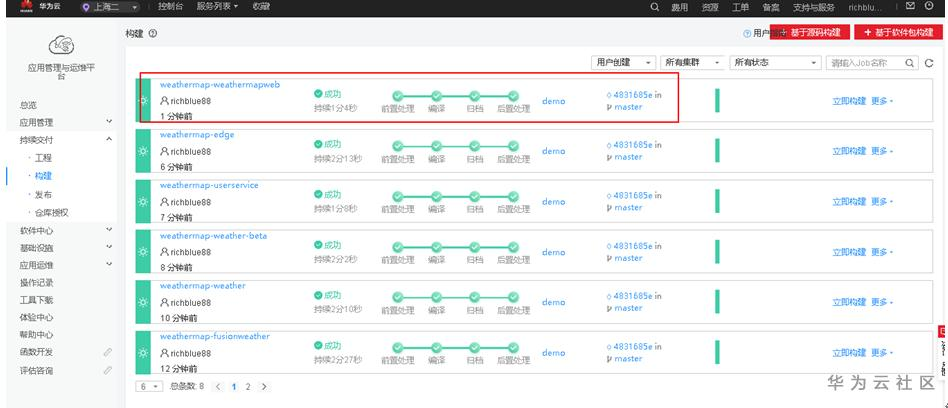Click the sun icon of weathermap-weather-beta row
The height and width of the screenshot is (408, 948).
pos(143,251)
